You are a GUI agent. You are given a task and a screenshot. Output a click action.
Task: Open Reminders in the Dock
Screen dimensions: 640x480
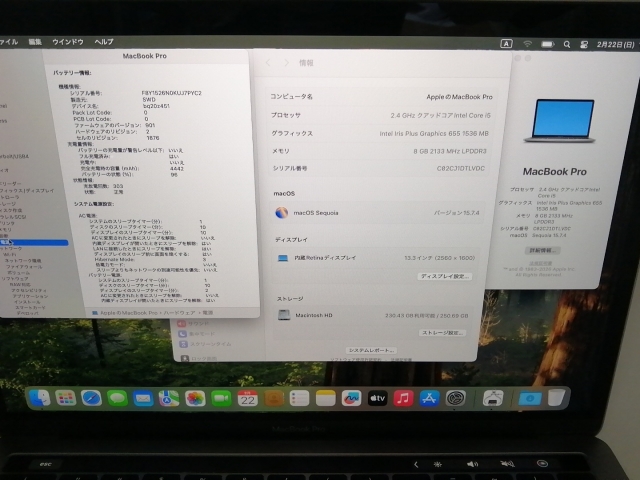299,398
